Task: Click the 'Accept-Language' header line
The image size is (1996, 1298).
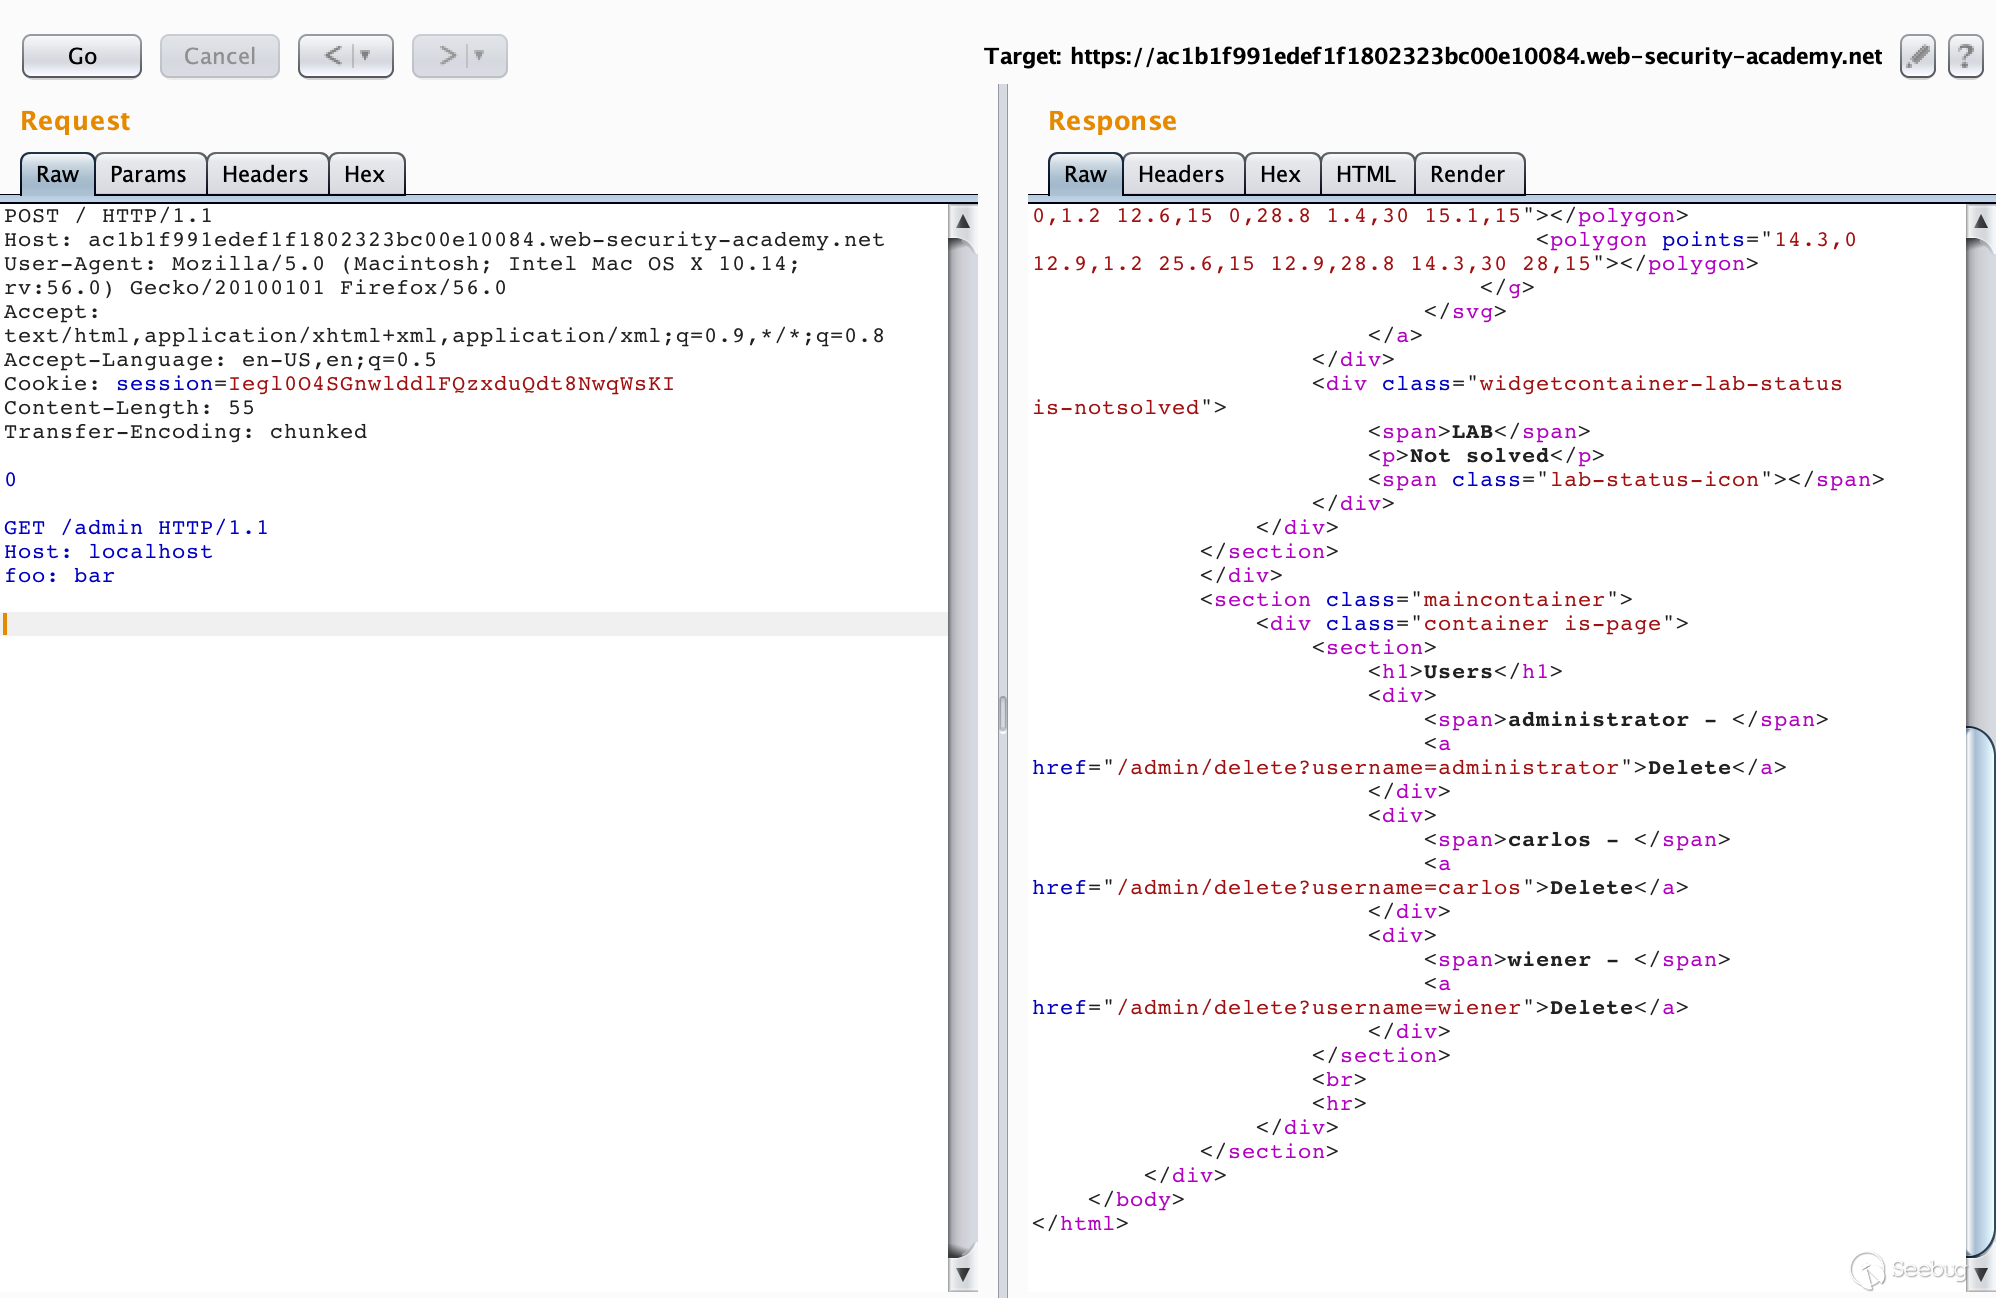Action: tap(220, 360)
